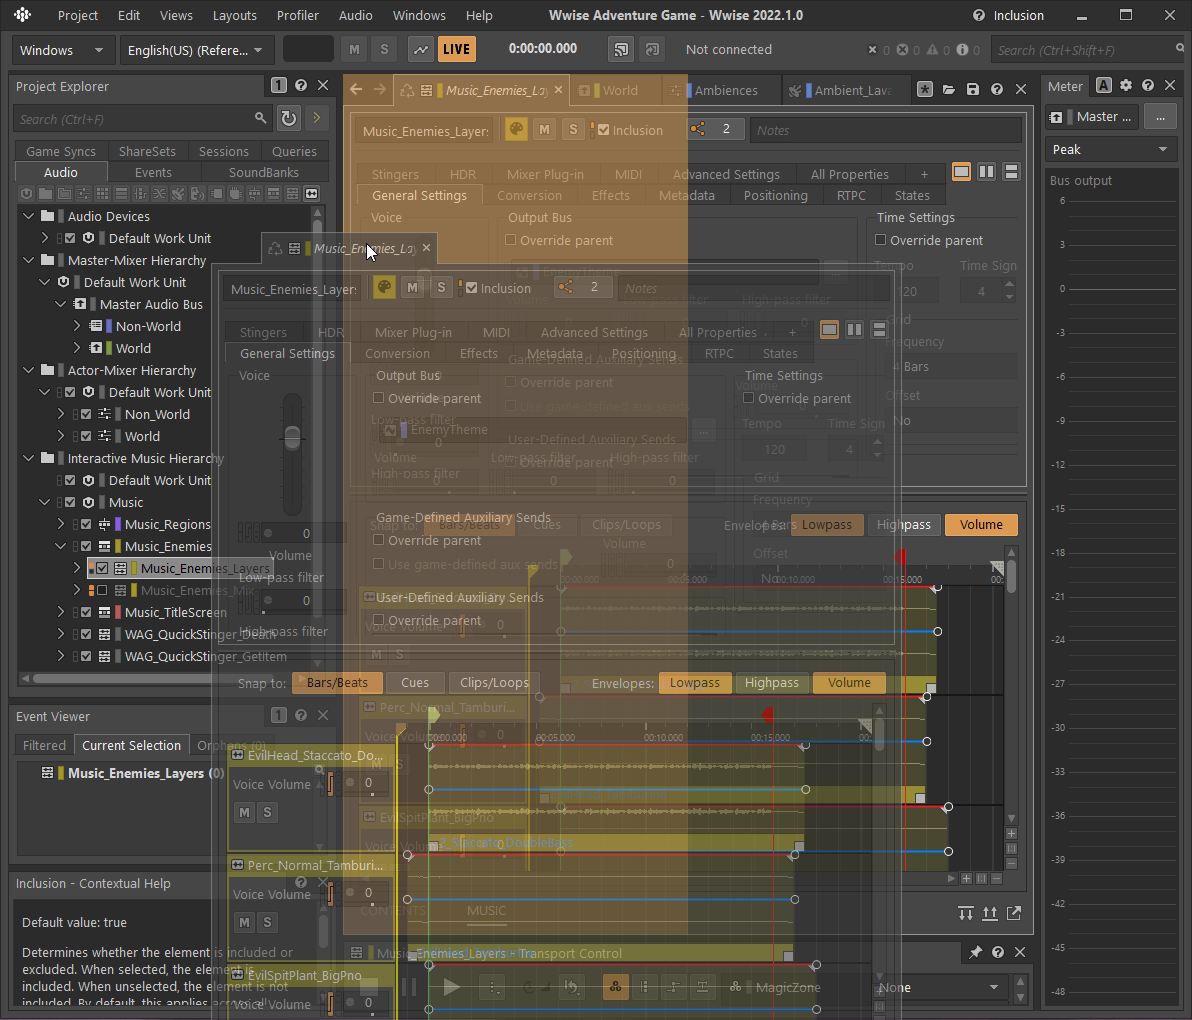Go forward with the right arrow in the editor tab bar
This screenshot has width=1192, height=1020.
(380, 90)
